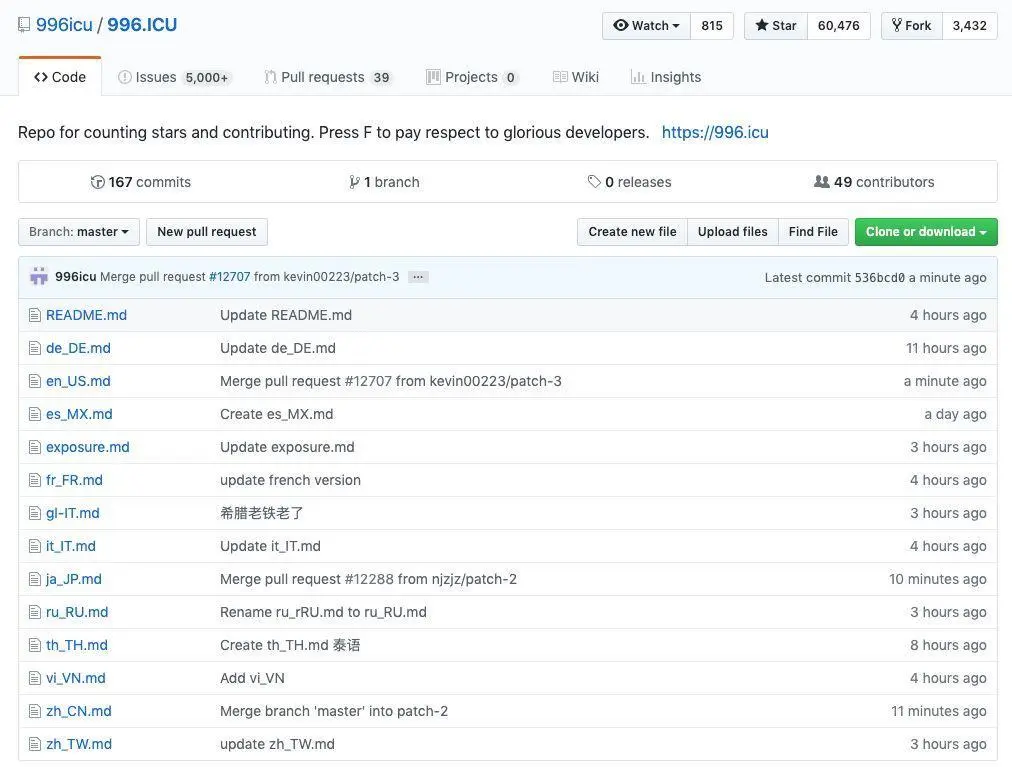This screenshot has width=1012, height=767.
Task: Open the https://996.icu link
Action: point(715,132)
